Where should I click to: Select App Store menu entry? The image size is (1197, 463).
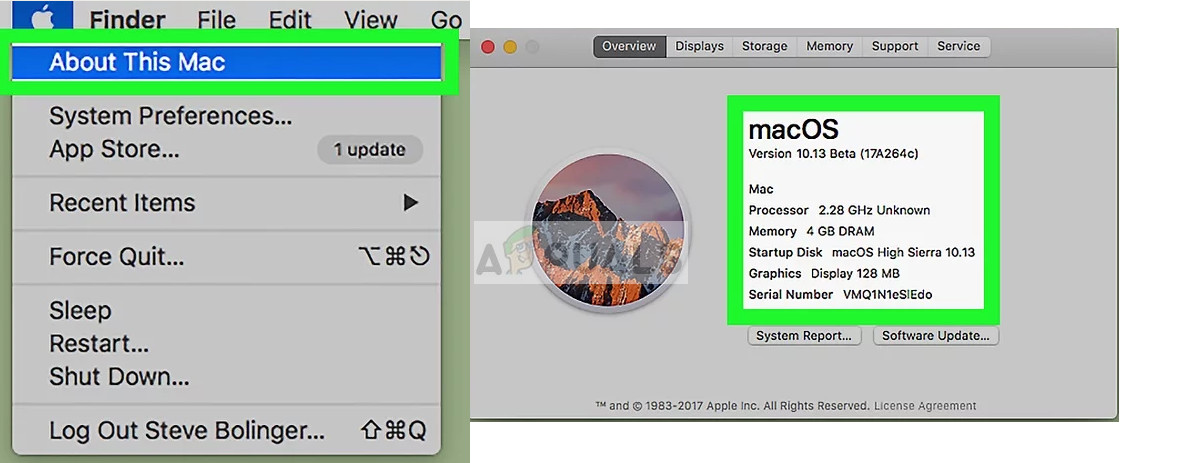(x=115, y=150)
